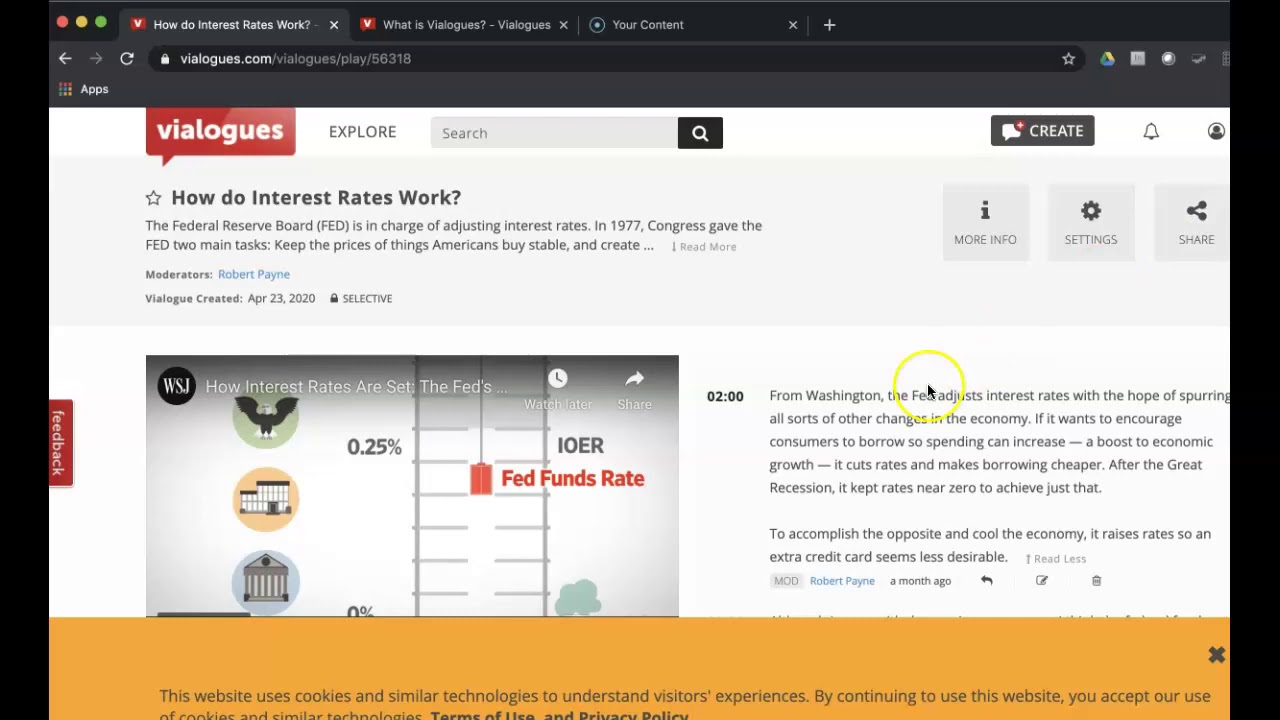The height and width of the screenshot is (720, 1280).
Task: Switch to 'What is Vialogues?' tab
Action: click(466, 25)
